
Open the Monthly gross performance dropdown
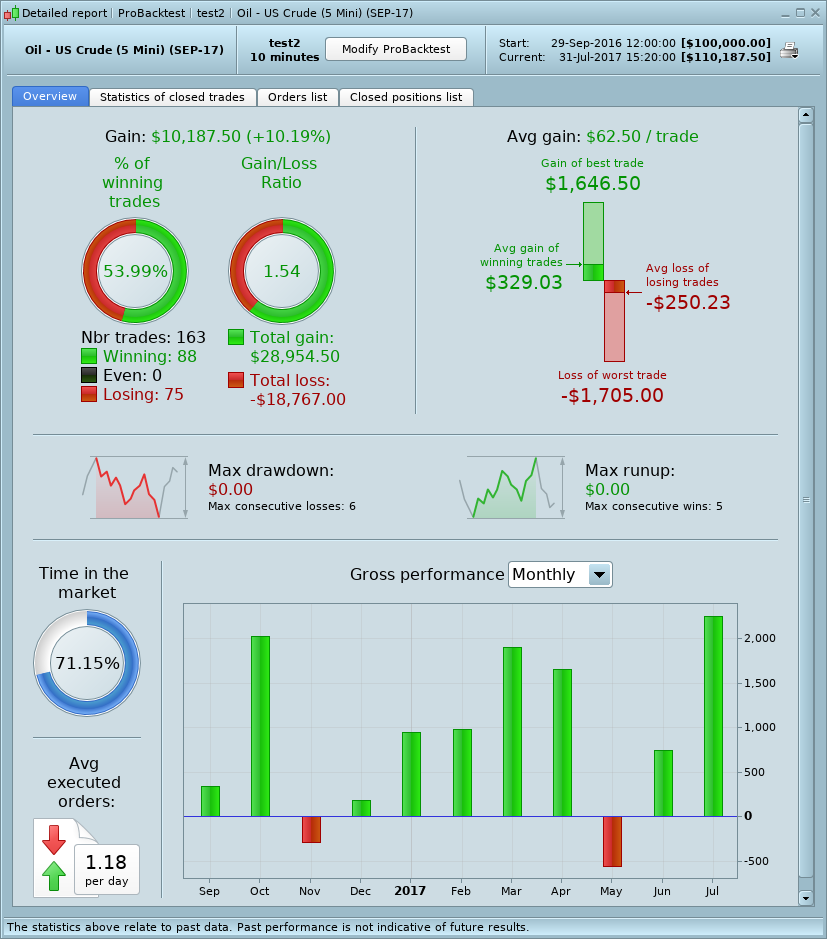click(x=560, y=575)
